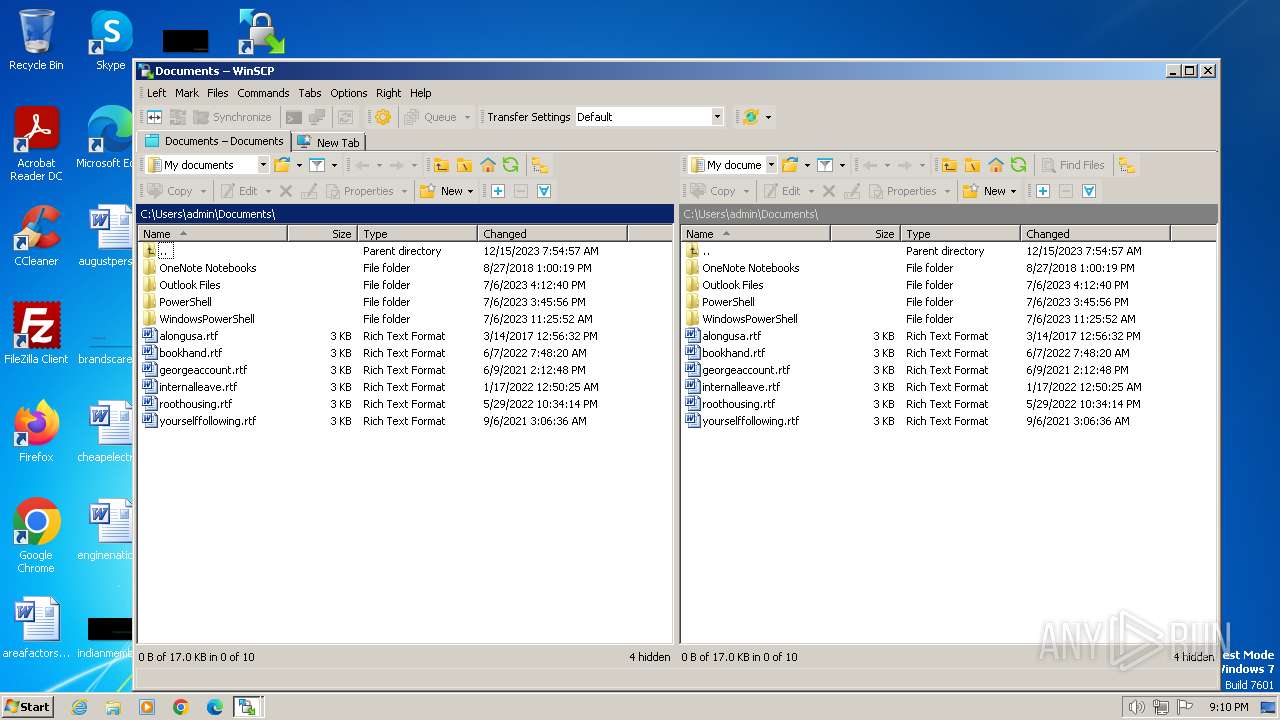Open the Windows Start menu
Screen dimensions: 1280x720
pos(28,706)
